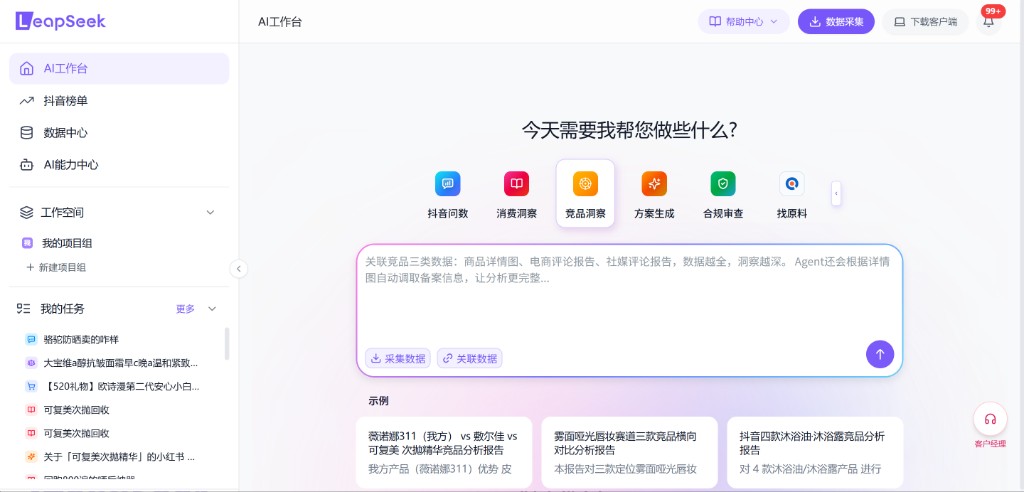The width and height of the screenshot is (1024, 492).
Task: Click the 工作空间 layers icon
Action: [26, 212]
